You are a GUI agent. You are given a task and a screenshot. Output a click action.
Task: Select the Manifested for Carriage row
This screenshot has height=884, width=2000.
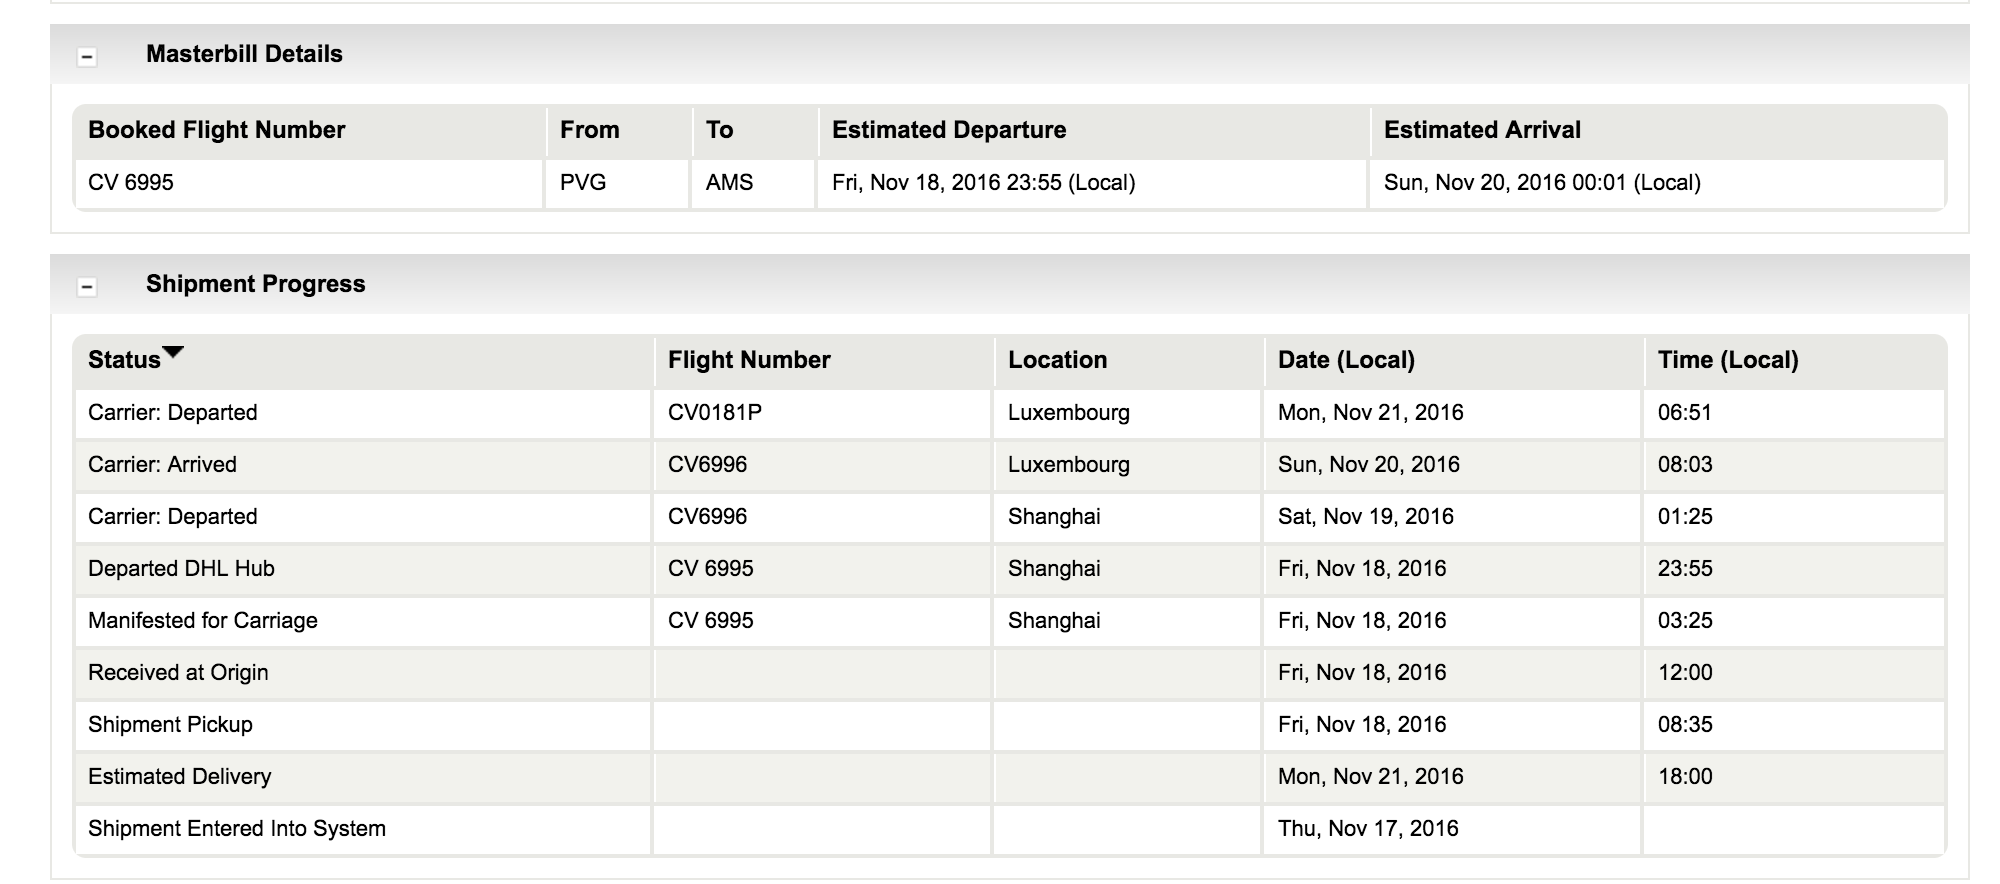pyautogui.click(x=1010, y=621)
